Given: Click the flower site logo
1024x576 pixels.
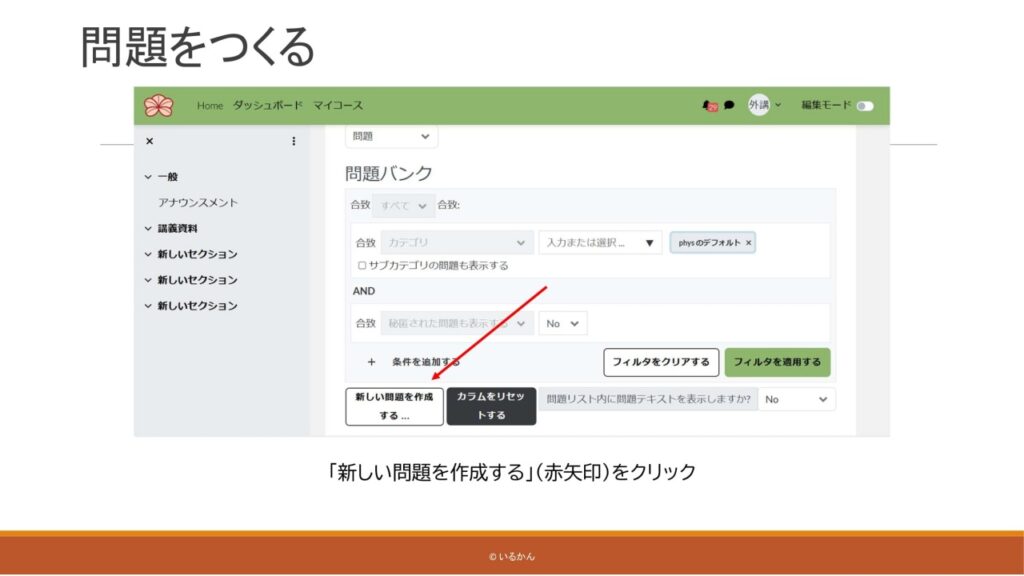Looking at the screenshot, I should [158, 105].
